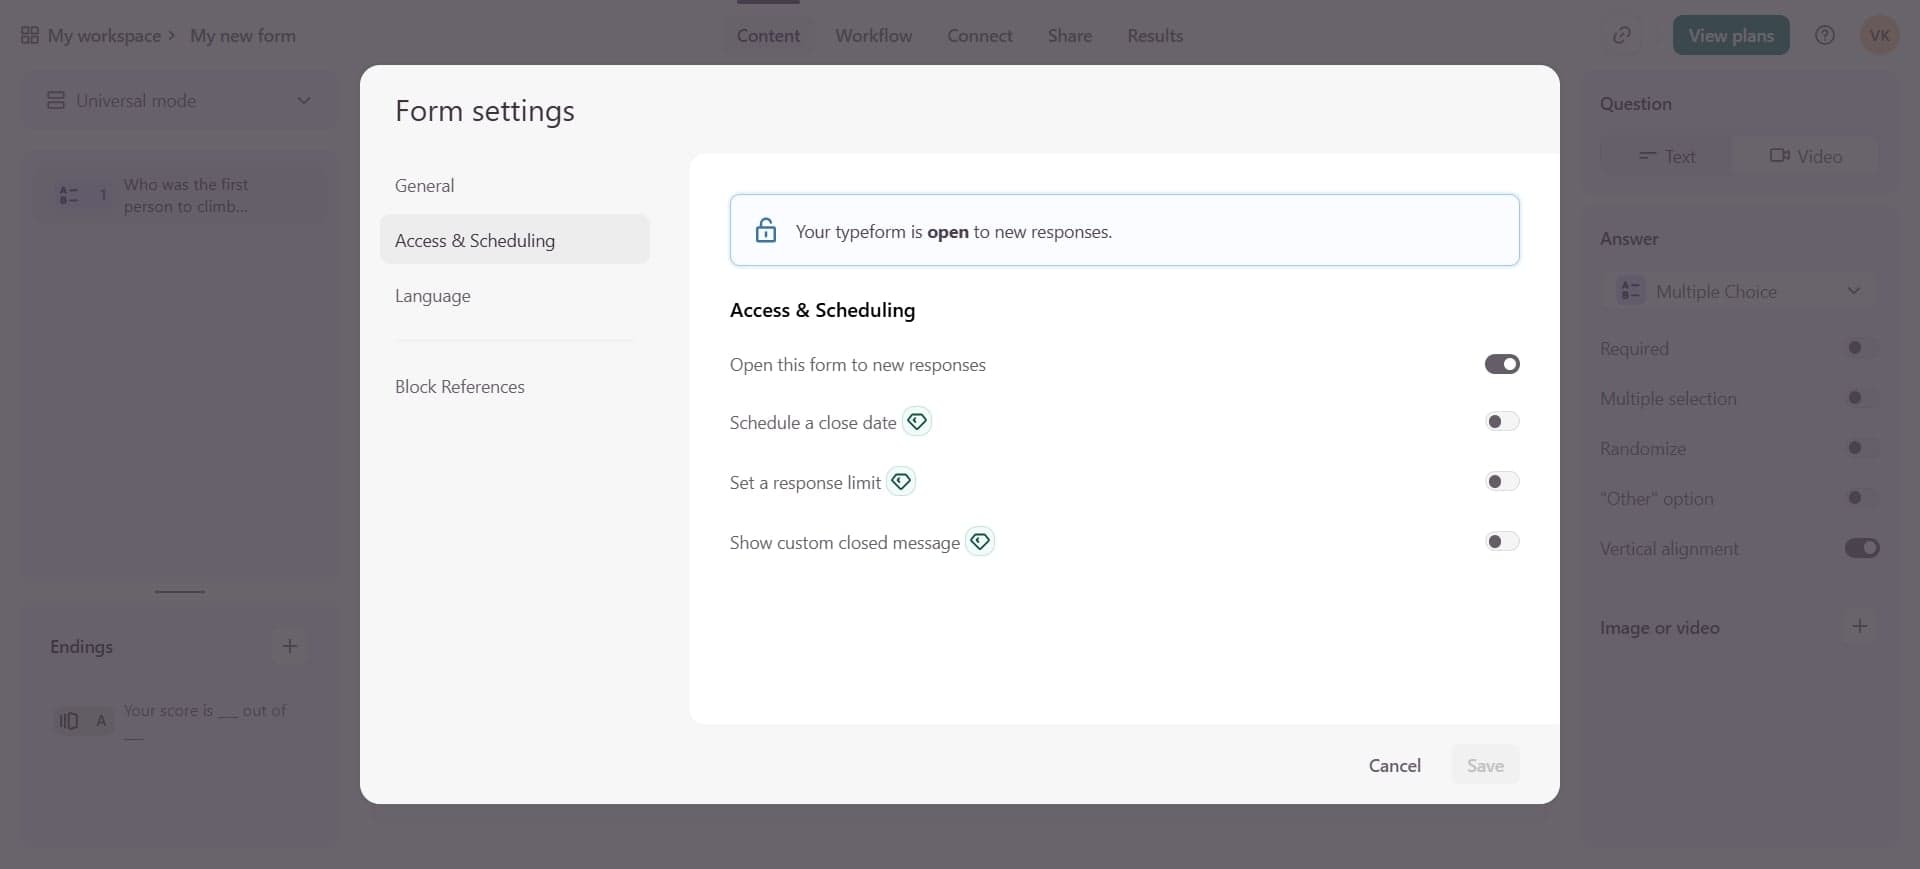Screen dimensions: 1920x869
Task: Toggle Open this form to new responses
Action: (x=1502, y=364)
